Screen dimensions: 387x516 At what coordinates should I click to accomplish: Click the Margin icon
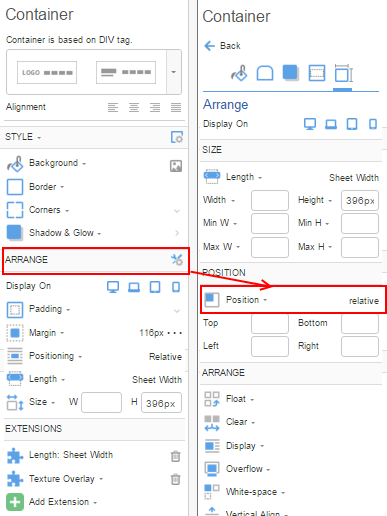15,333
